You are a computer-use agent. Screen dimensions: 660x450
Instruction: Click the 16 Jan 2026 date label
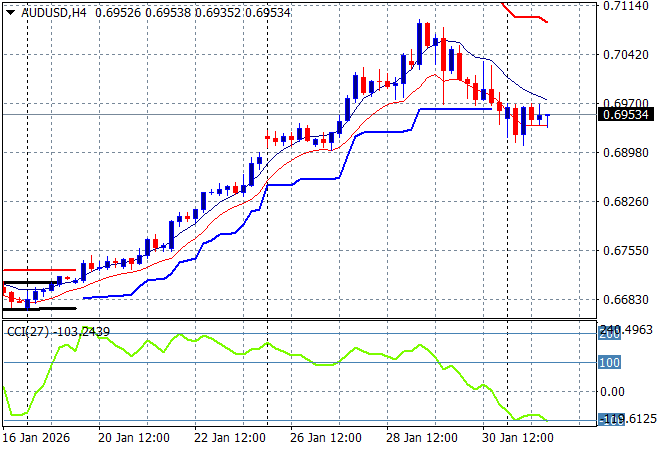pyautogui.click(x=36, y=438)
